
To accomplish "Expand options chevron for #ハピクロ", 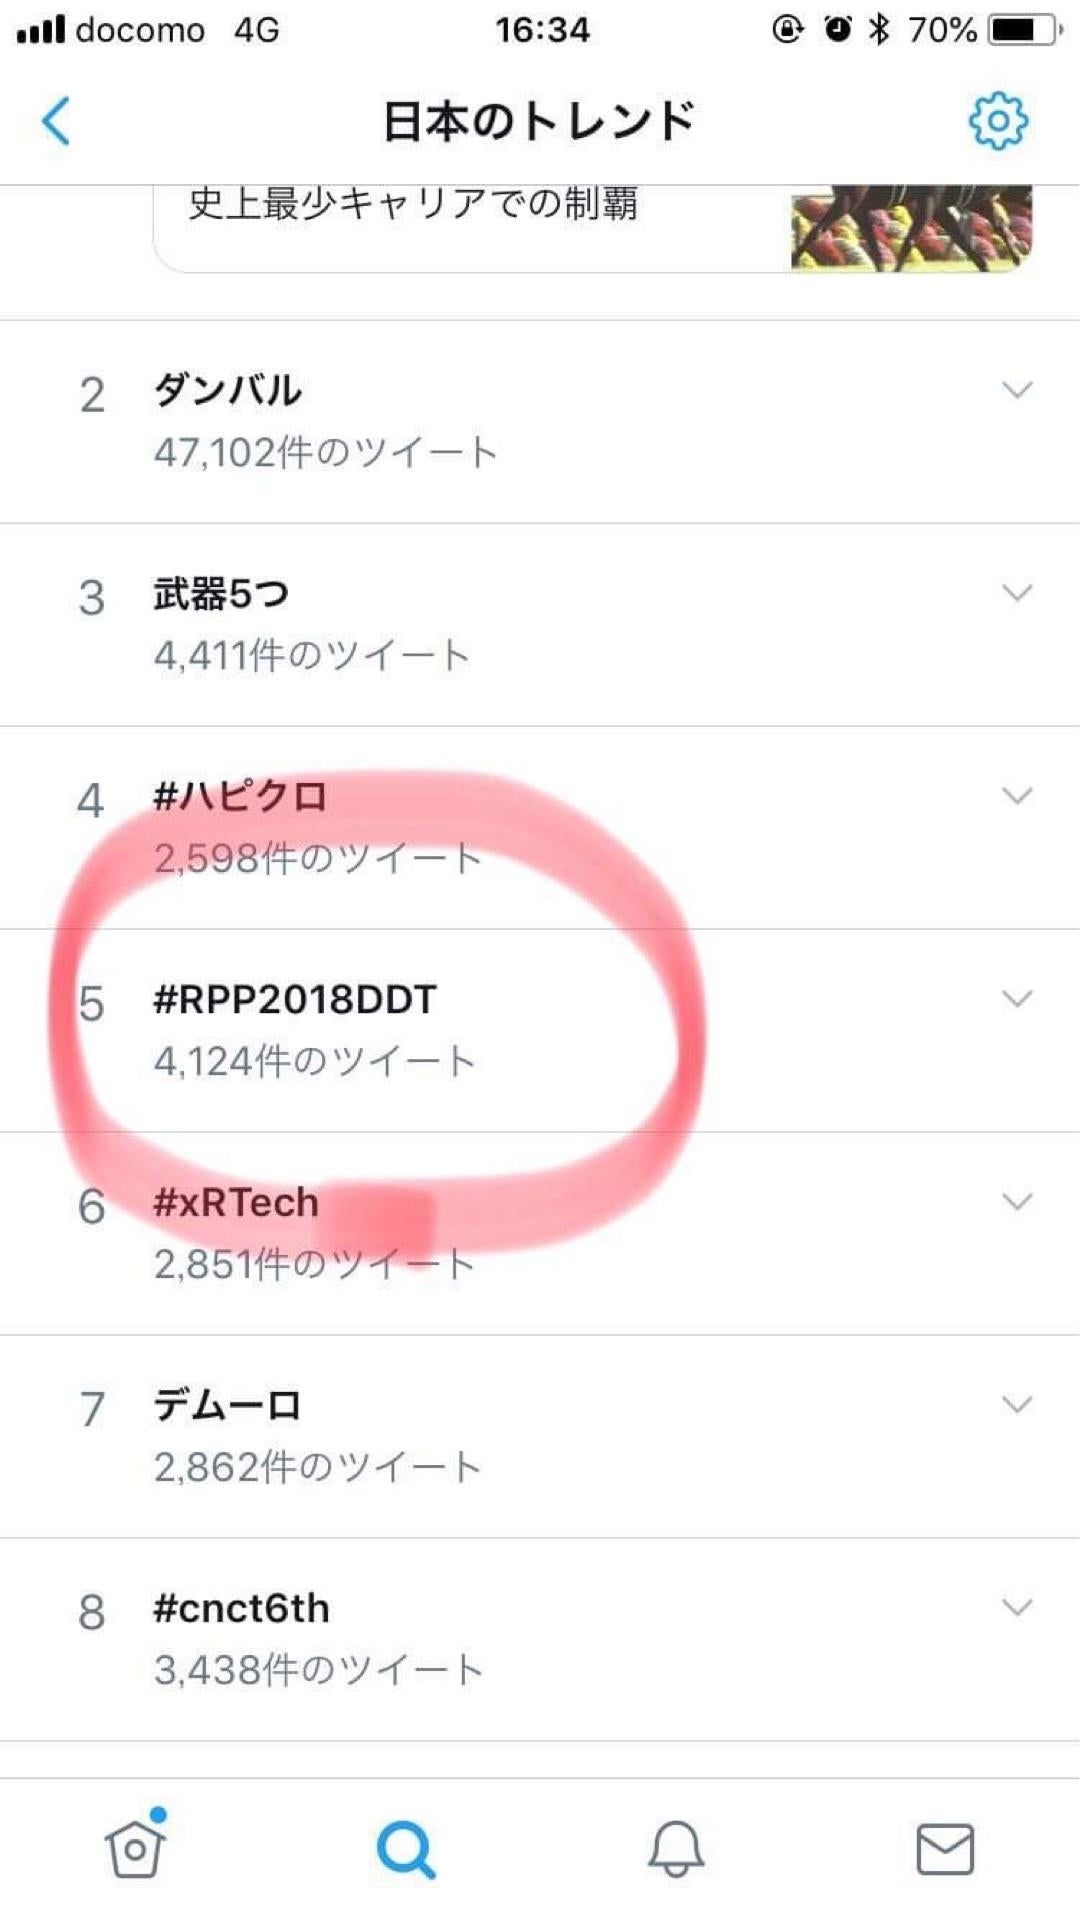I will (x=1017, y=796).
